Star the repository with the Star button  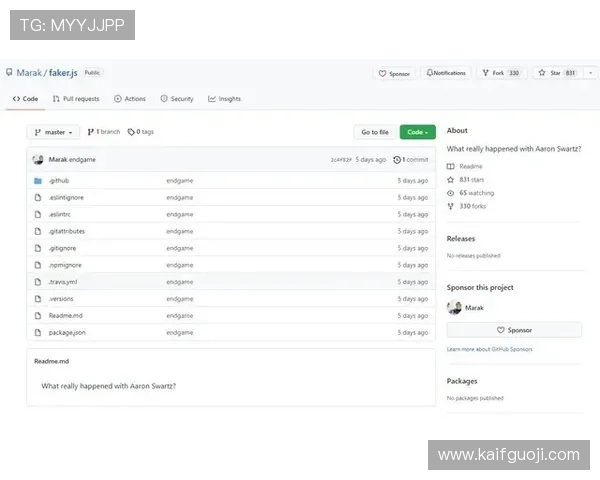pos(557,73)
